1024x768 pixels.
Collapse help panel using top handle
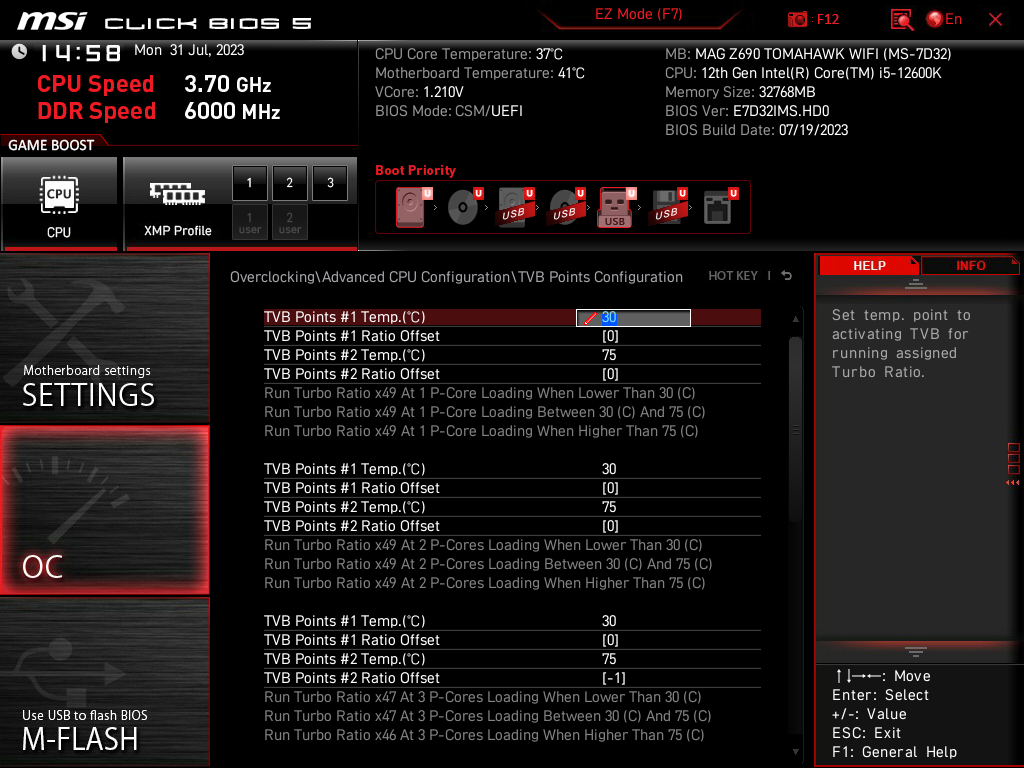point(916,283)
